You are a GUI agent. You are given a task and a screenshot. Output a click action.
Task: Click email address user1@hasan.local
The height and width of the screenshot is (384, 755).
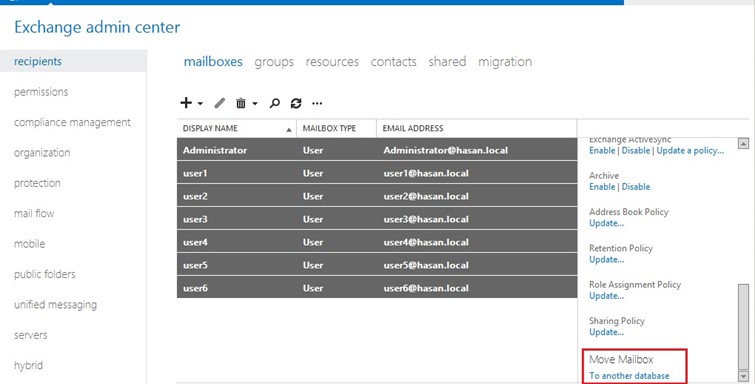[x=426, y=173]
